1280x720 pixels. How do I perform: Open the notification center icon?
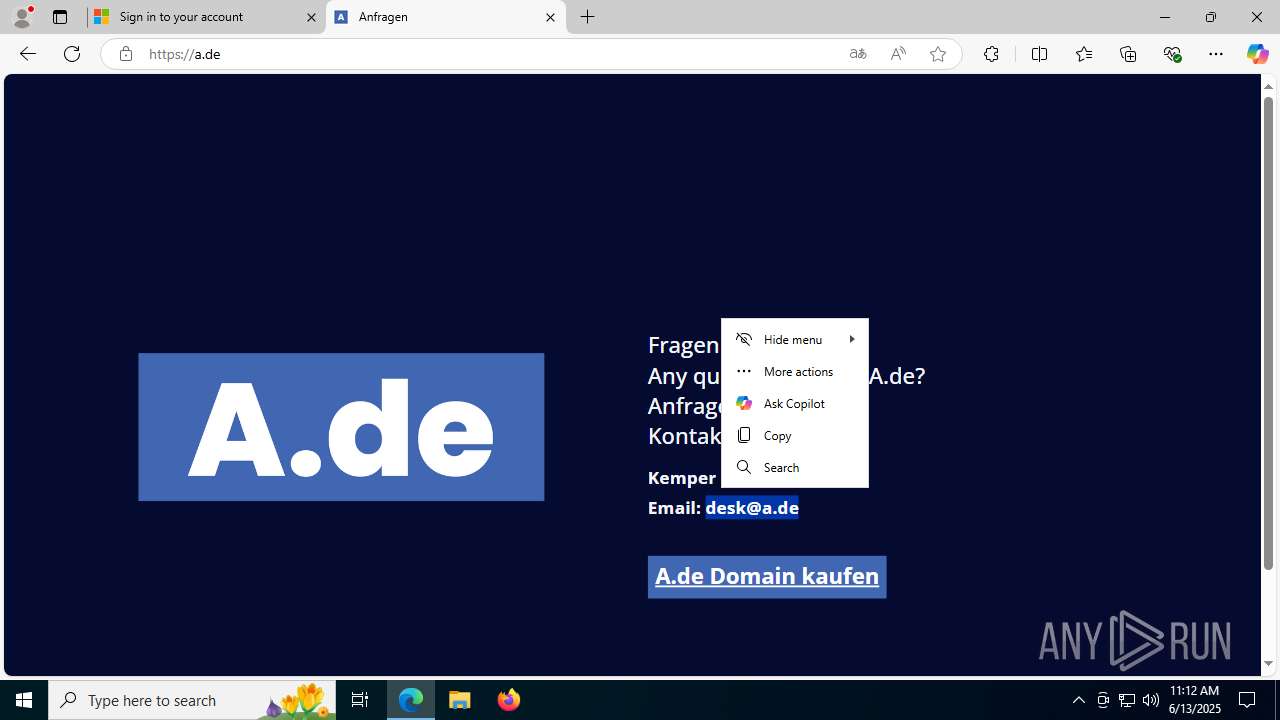tap(1248, 700)
